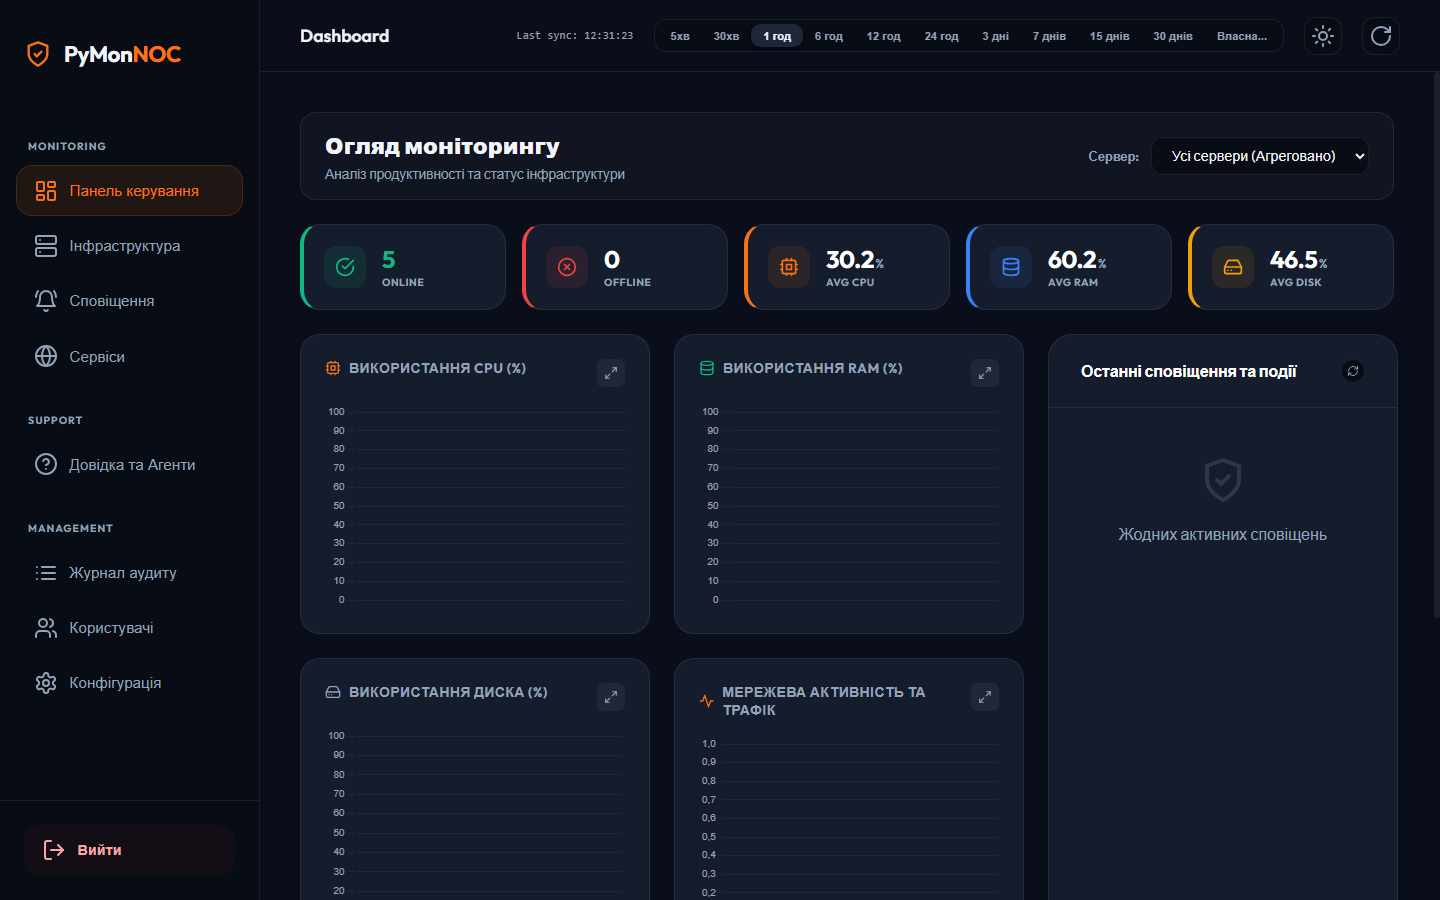Click the Довідка та Агенти question icon
This screenshot has width=1440, height=900.
[46, 465]
